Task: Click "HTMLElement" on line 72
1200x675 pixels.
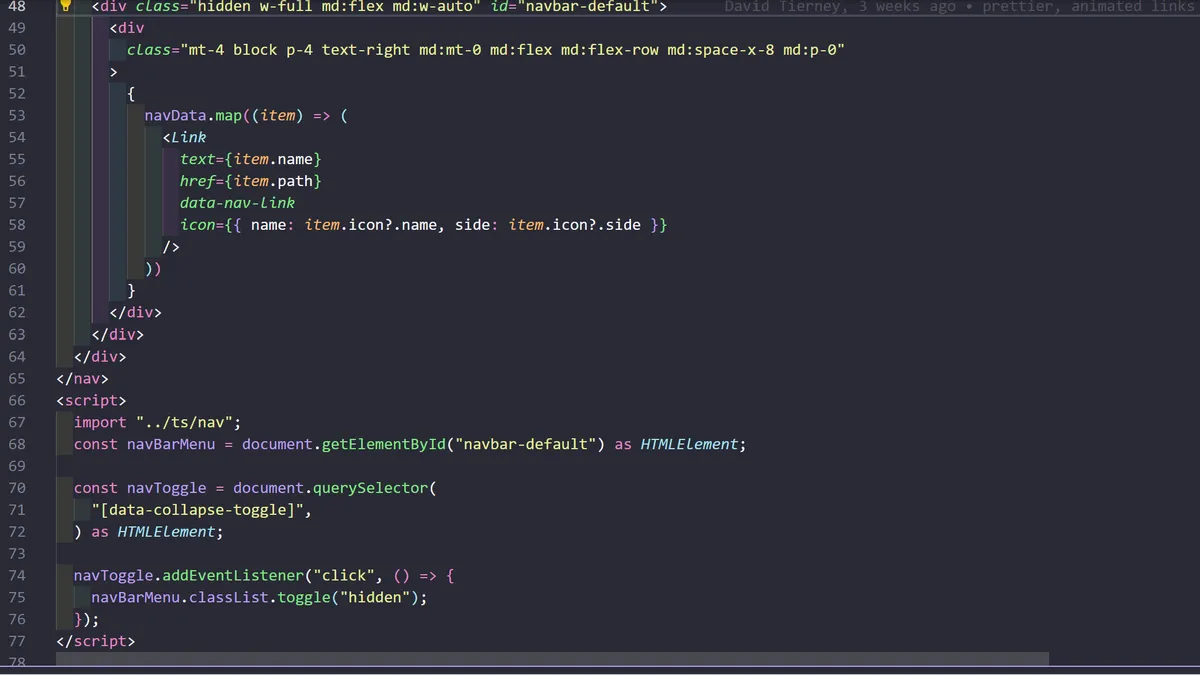Action: [x=167, y=532]
